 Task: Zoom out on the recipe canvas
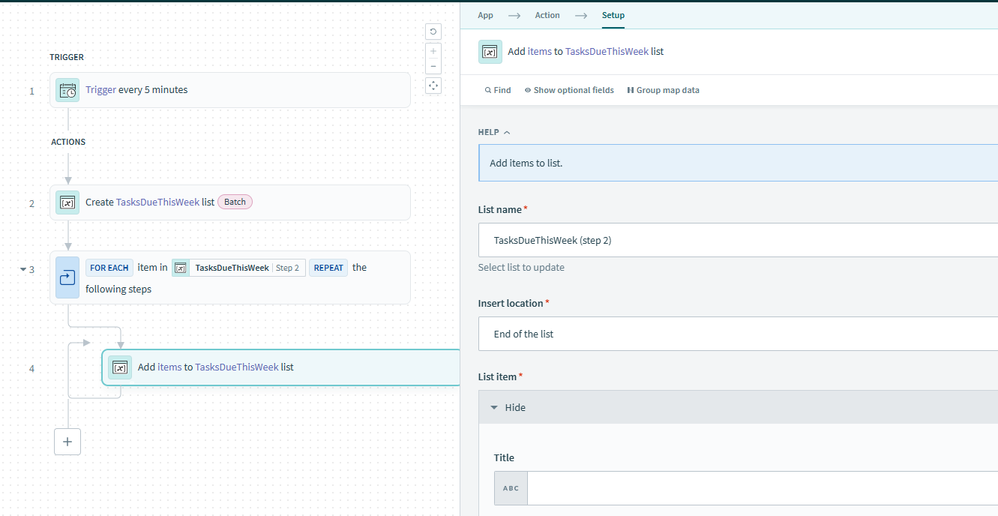433,66
